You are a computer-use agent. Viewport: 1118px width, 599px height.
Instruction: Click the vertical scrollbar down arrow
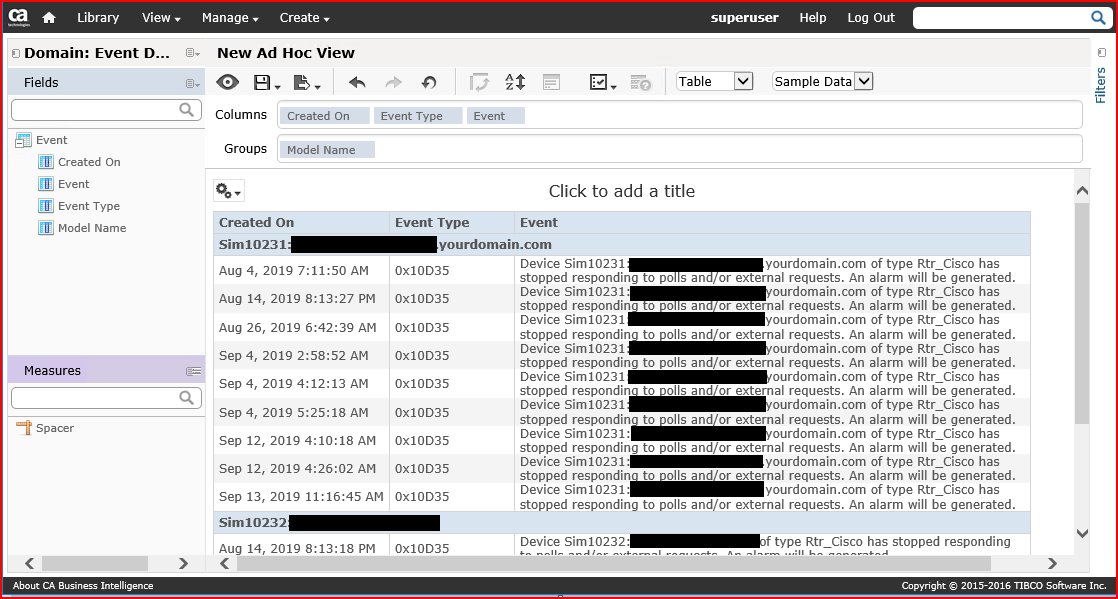[1081, 534]
